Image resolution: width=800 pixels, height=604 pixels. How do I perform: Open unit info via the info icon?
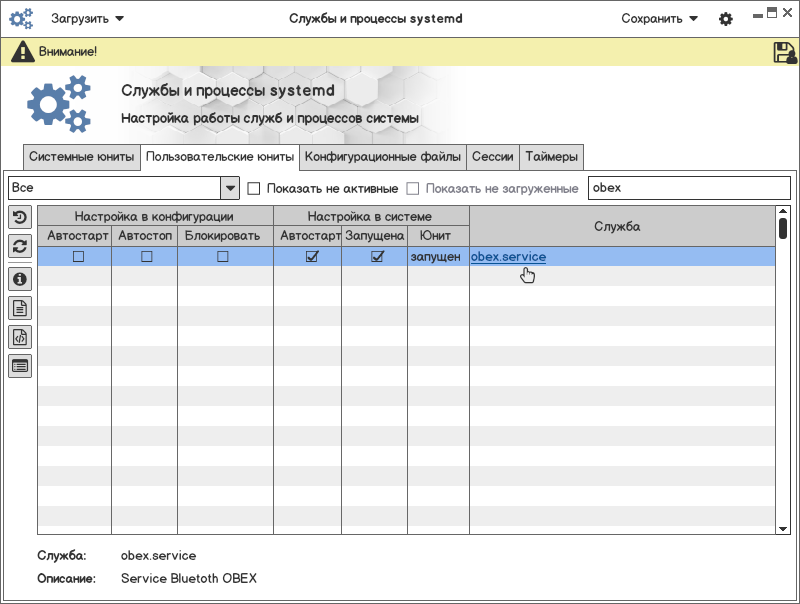tap(20, 280)
